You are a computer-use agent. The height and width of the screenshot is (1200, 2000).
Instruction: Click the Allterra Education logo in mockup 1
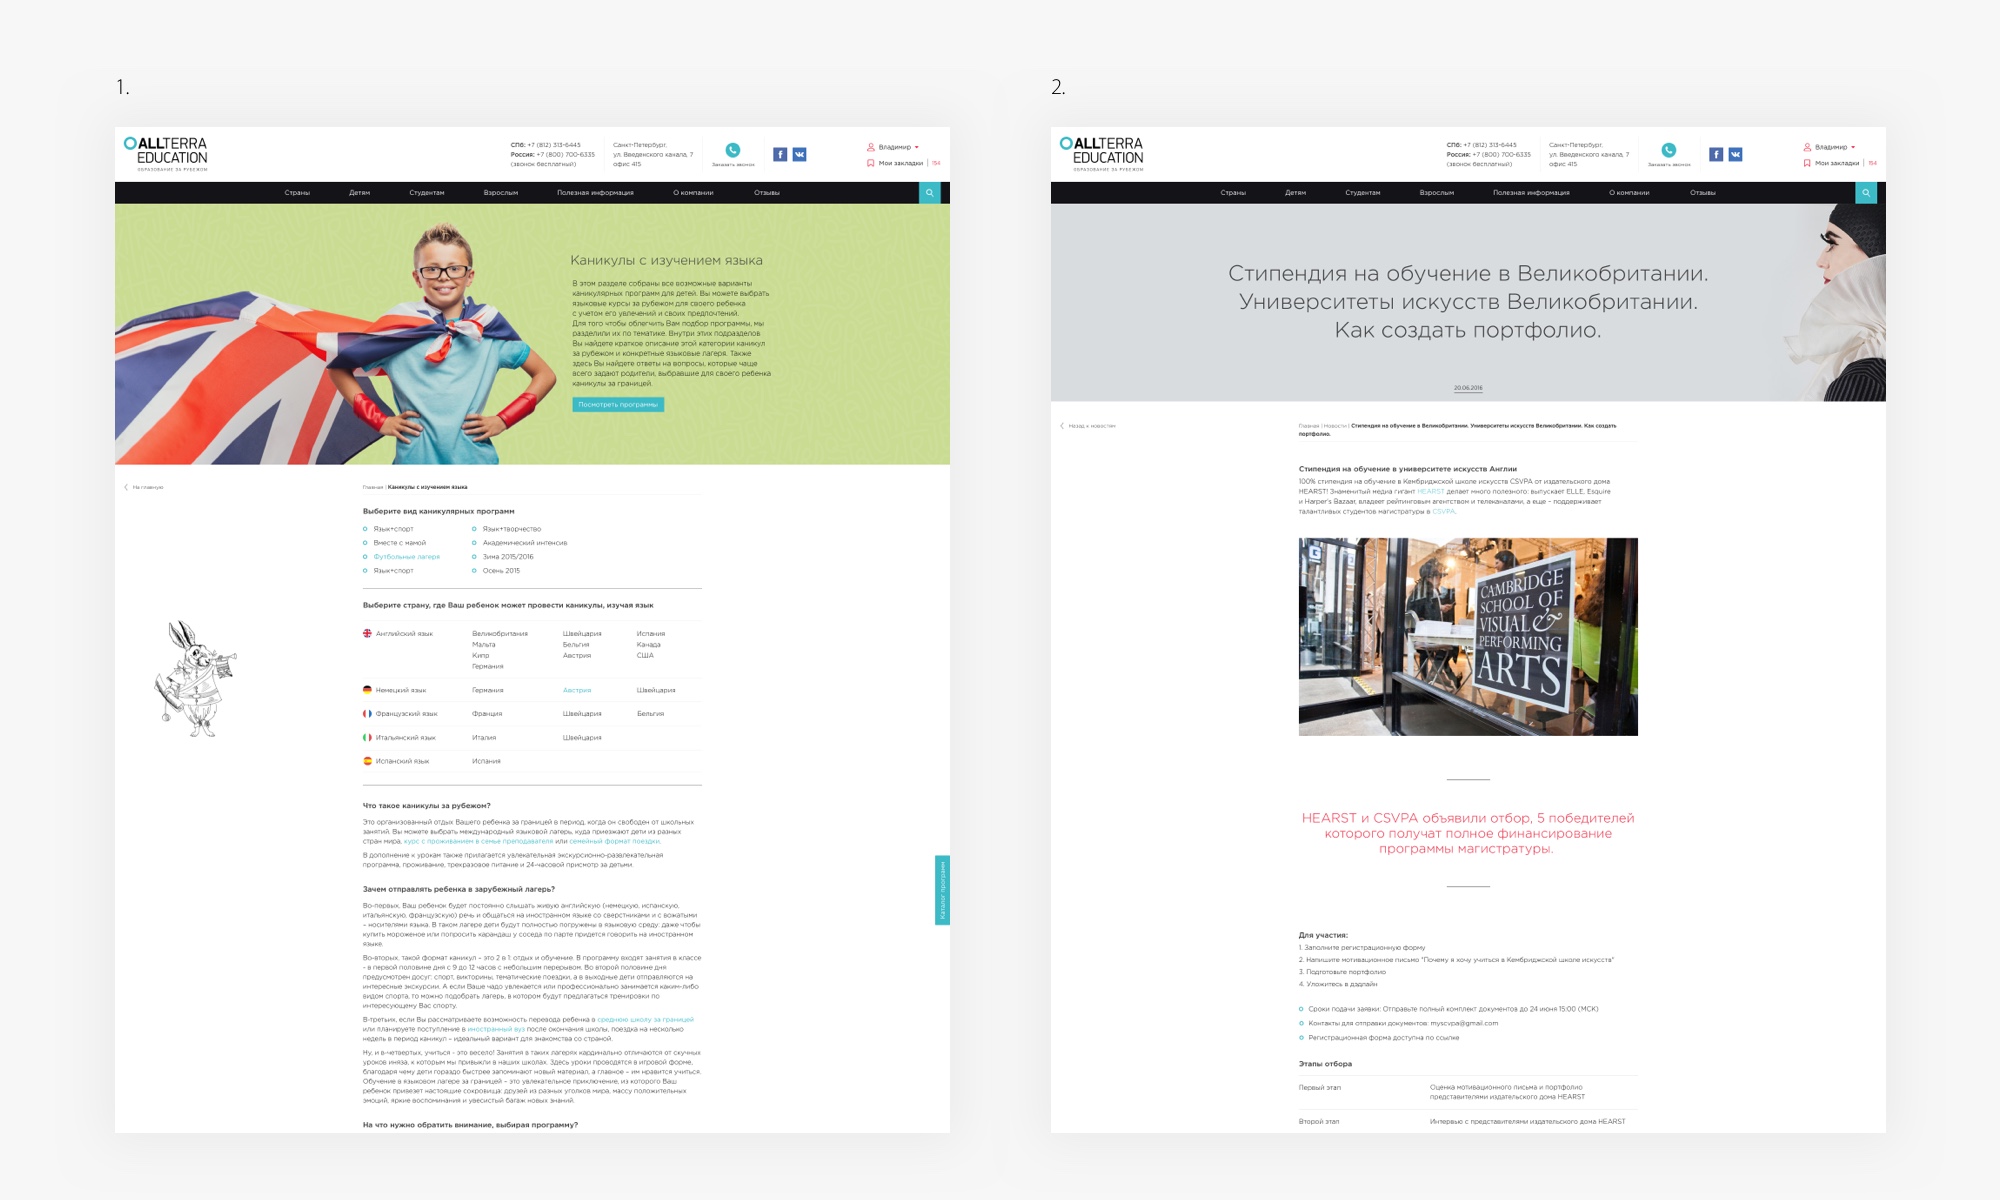166,154
